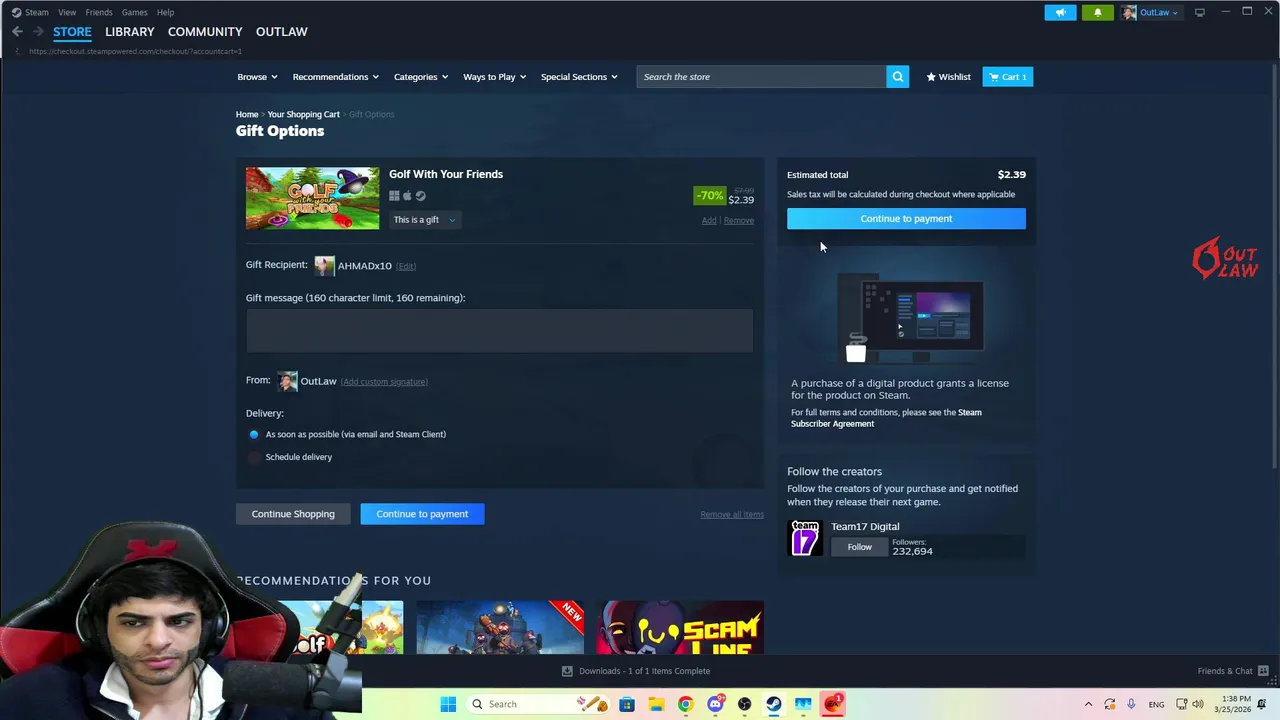
Task: Click the taskbar volume icon
Action: [x=1197, y=704]
